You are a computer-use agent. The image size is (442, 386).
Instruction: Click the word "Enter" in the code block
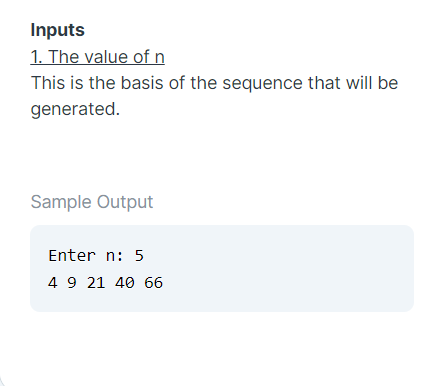tap(72, 256)
